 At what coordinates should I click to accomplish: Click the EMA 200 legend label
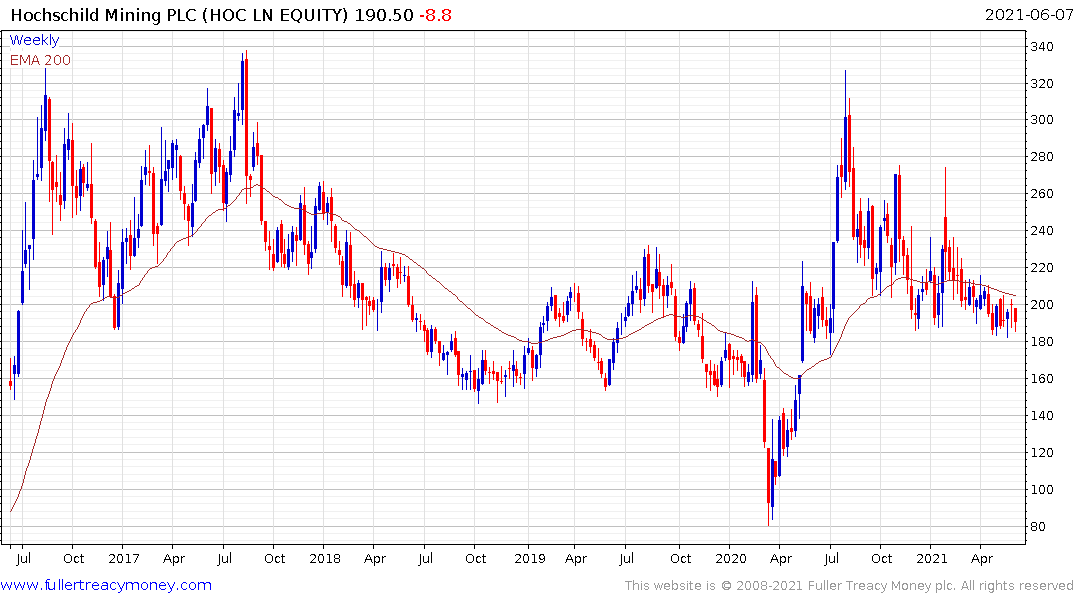click(x=40, y=60)
